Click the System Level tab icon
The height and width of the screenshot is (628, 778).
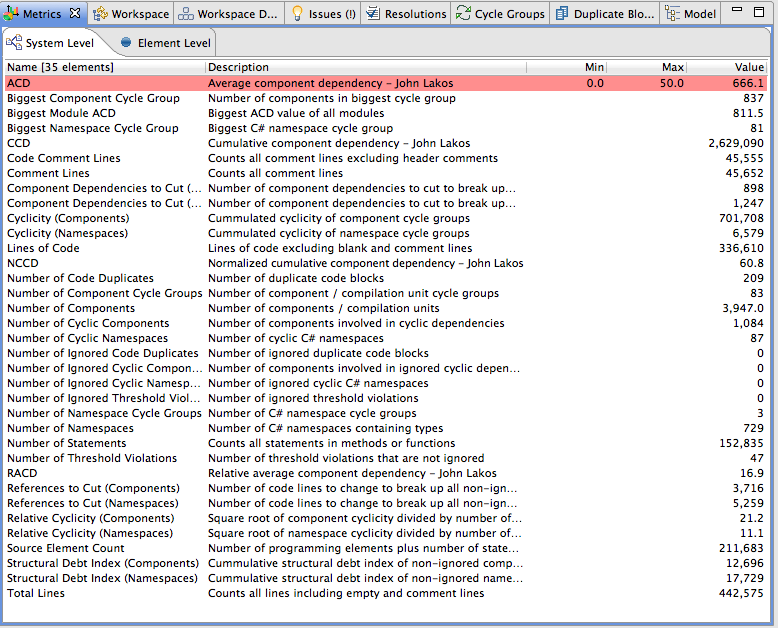(x=14, y=43)
